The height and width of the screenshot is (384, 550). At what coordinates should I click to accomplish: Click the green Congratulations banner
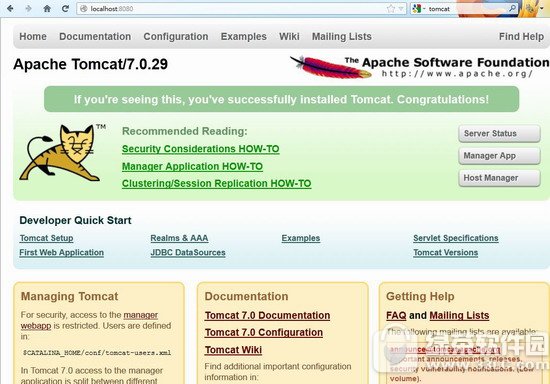point(281,99)
